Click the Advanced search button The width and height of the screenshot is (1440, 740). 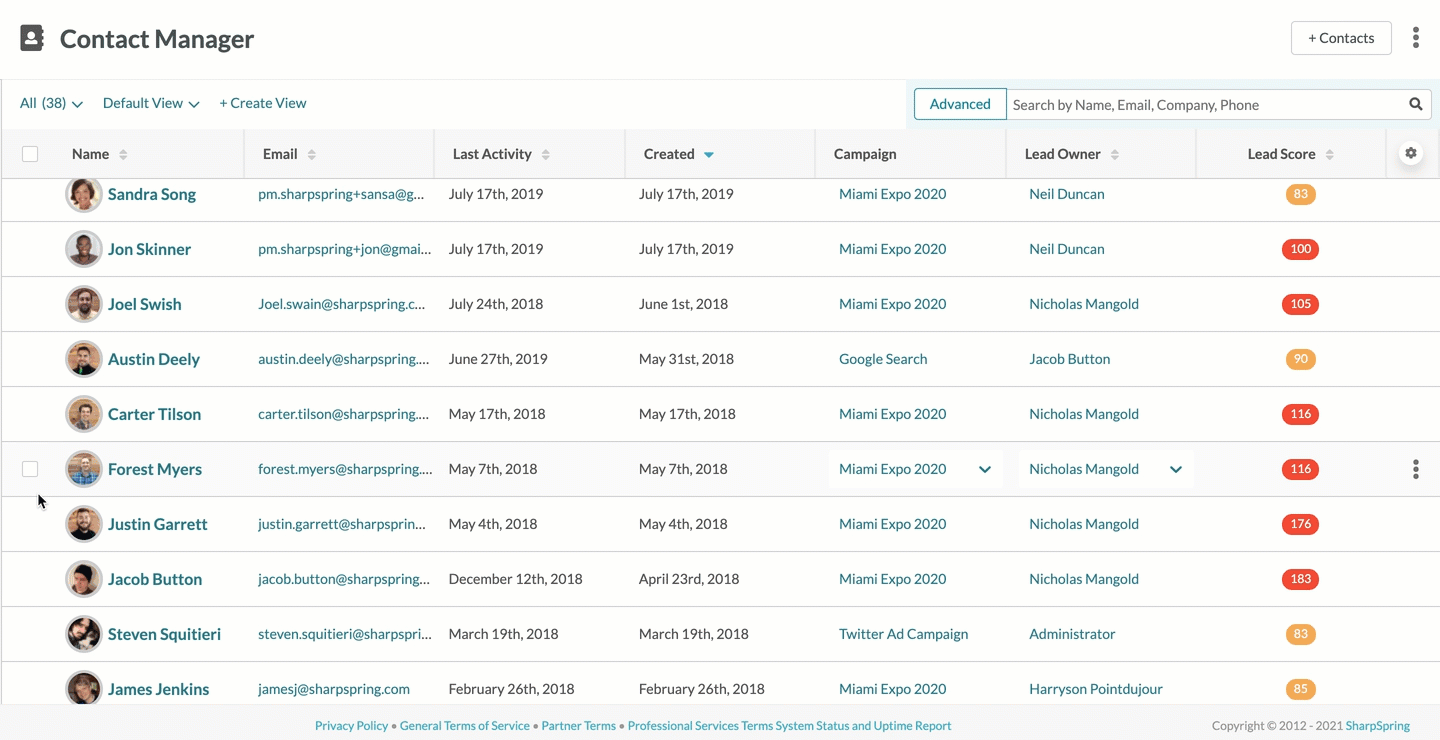click(x=960, y=104)
